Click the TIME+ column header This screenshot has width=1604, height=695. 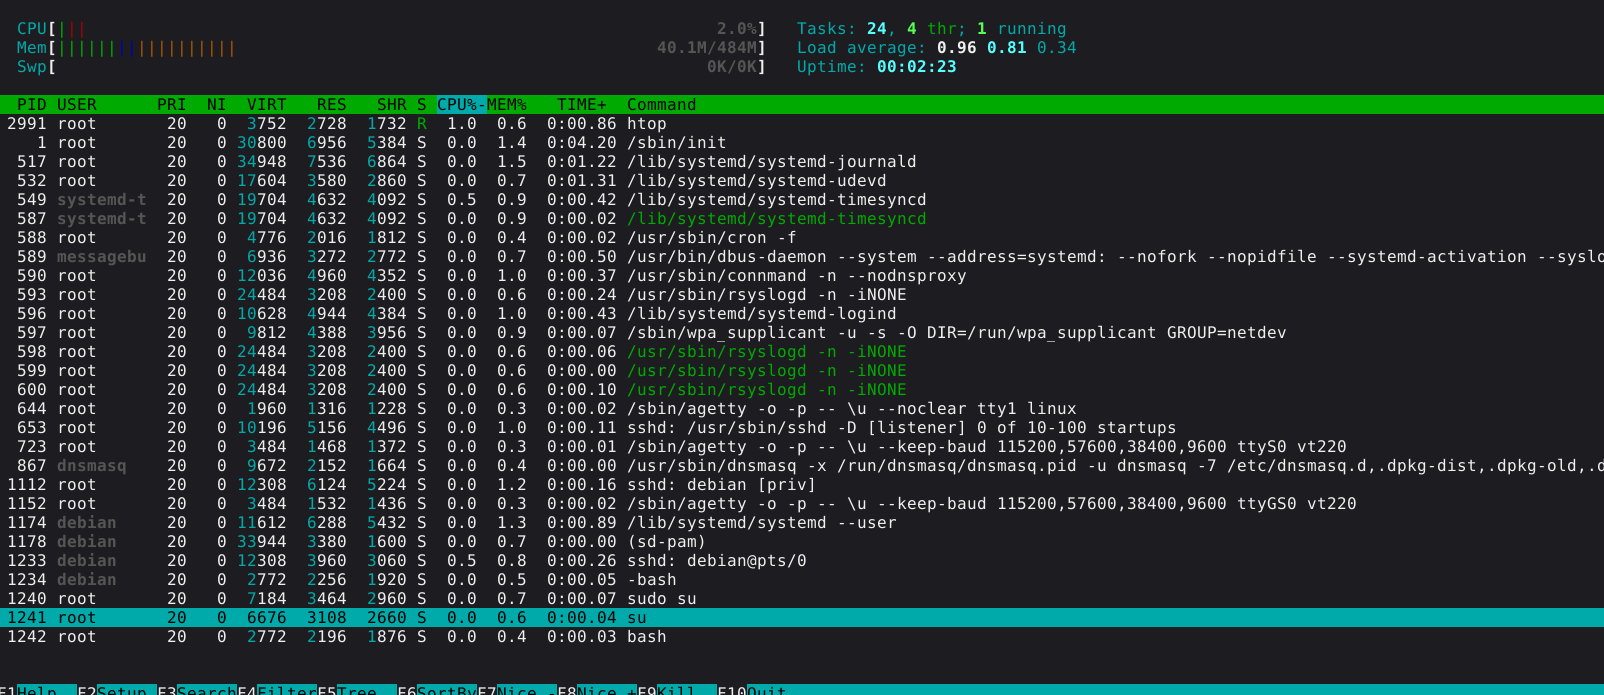[581, 105]
